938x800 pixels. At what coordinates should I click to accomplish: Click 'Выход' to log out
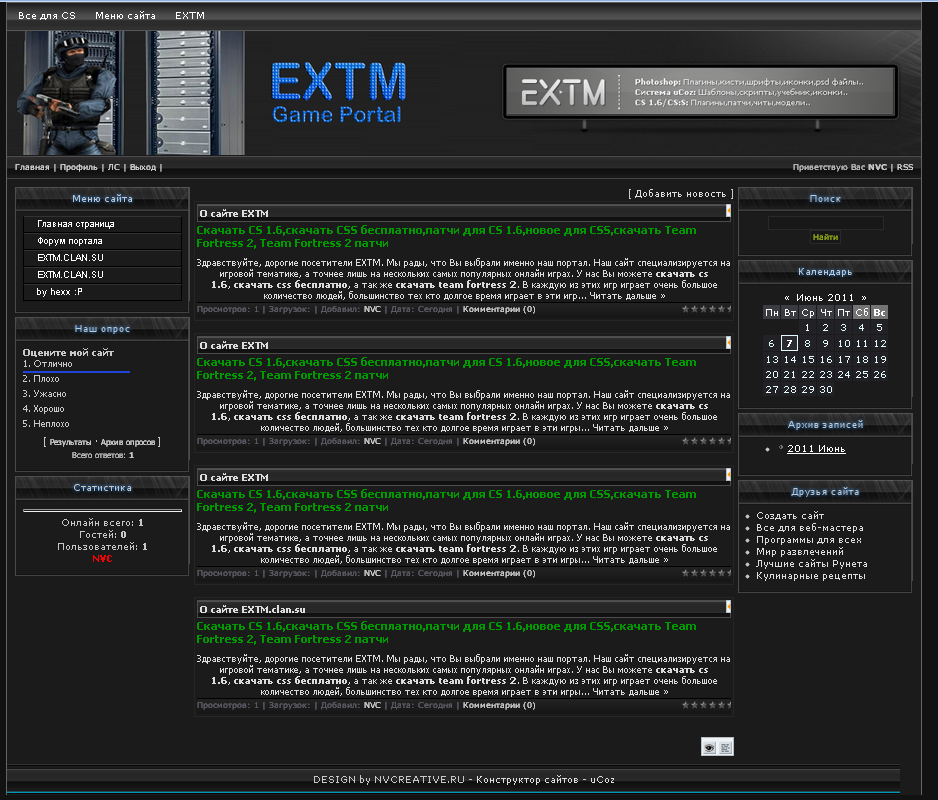143,167
